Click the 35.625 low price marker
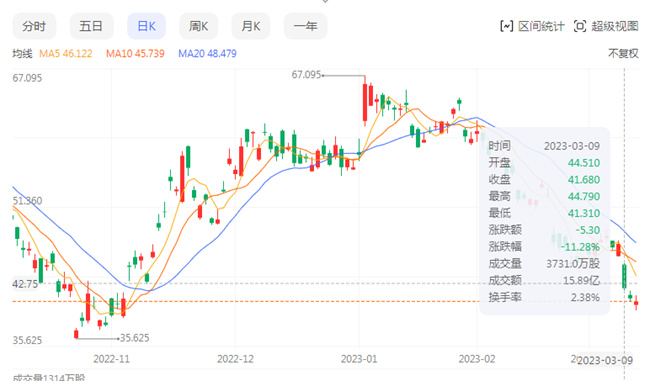650x381 pixels. [135, 338]
